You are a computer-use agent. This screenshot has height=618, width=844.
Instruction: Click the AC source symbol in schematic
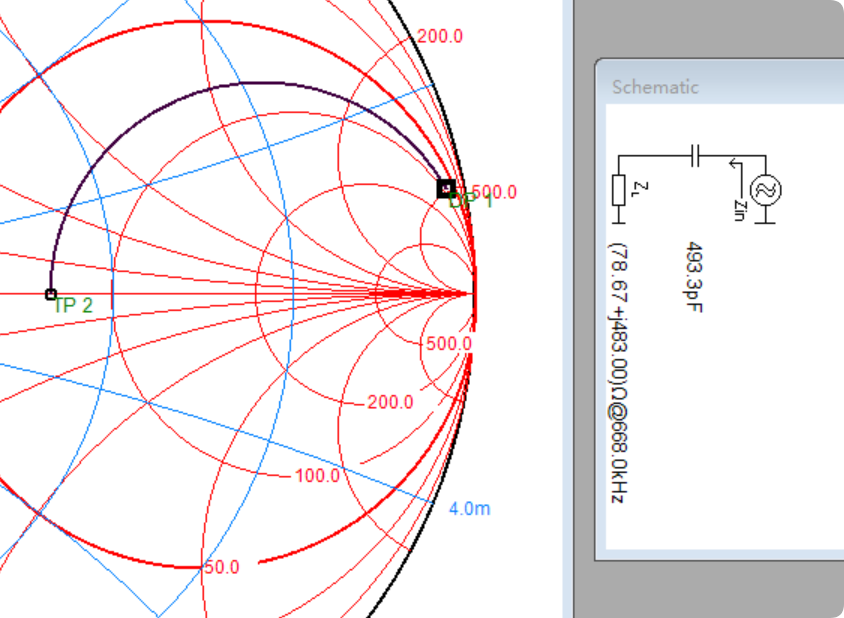pyautogui.click(x=765, y=189)
